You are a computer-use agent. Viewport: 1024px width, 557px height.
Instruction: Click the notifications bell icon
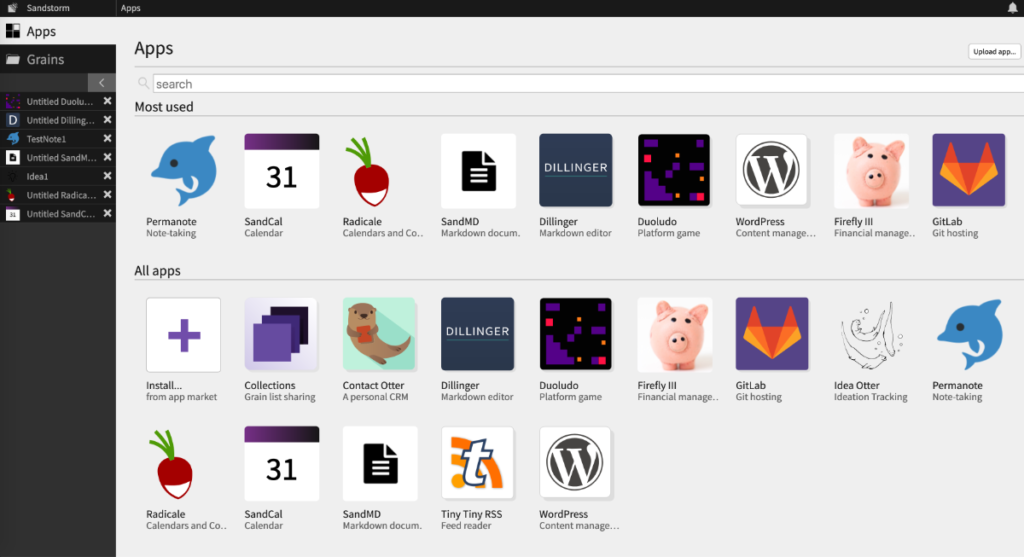[x=1012, y=8]
